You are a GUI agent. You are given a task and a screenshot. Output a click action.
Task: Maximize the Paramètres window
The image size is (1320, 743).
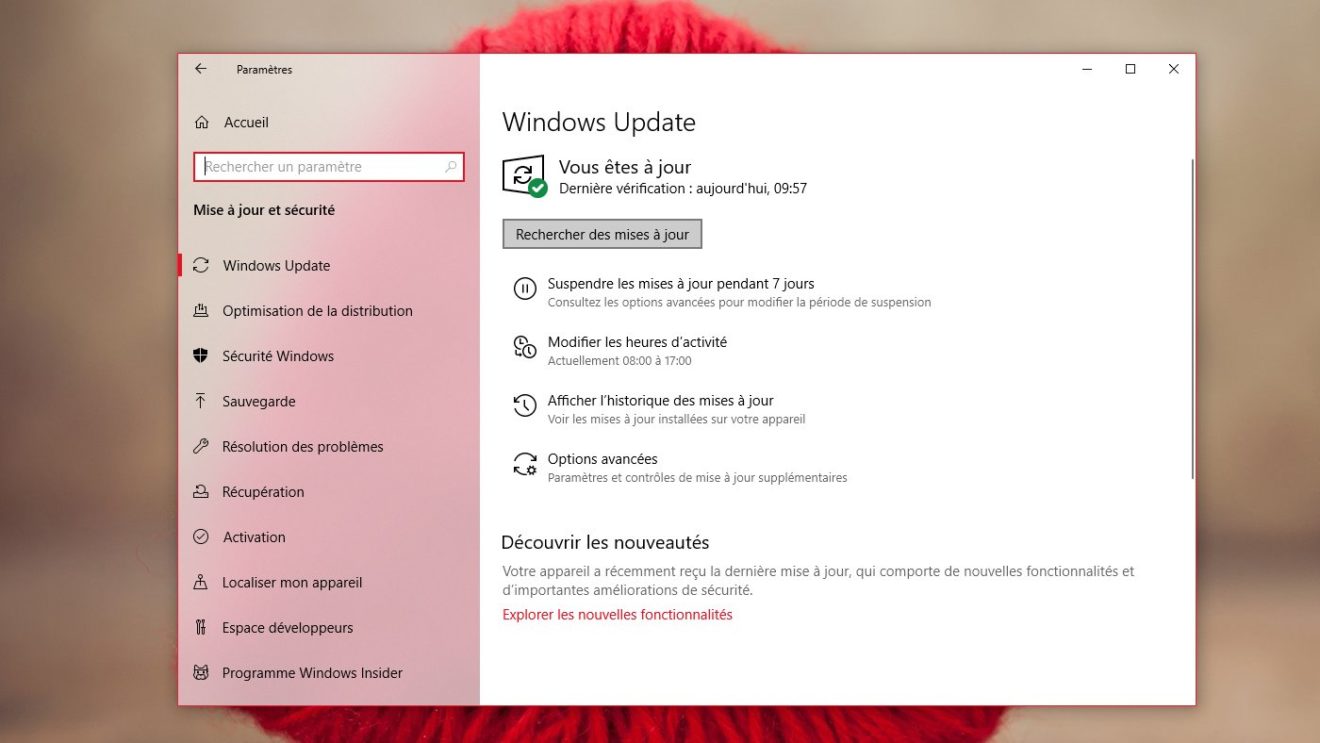click(x=1130, y=69)
